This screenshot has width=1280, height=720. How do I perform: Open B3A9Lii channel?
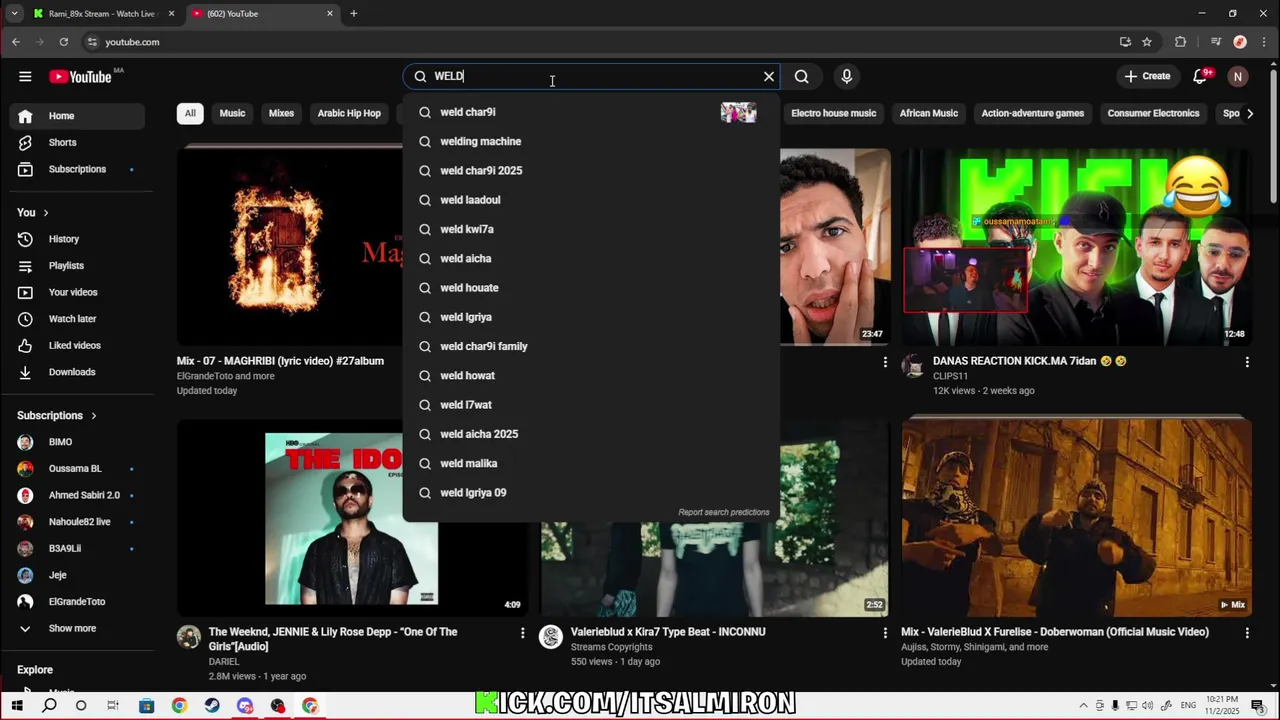[78, 549]
